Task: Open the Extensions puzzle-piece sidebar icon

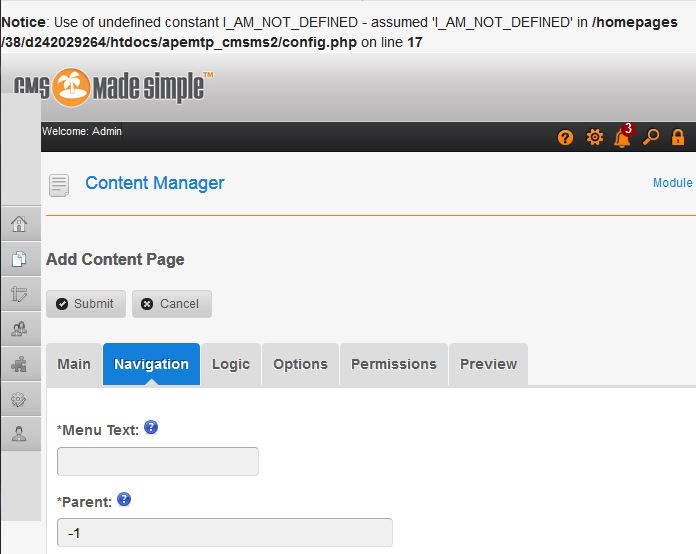Action: tap(19, 364)
